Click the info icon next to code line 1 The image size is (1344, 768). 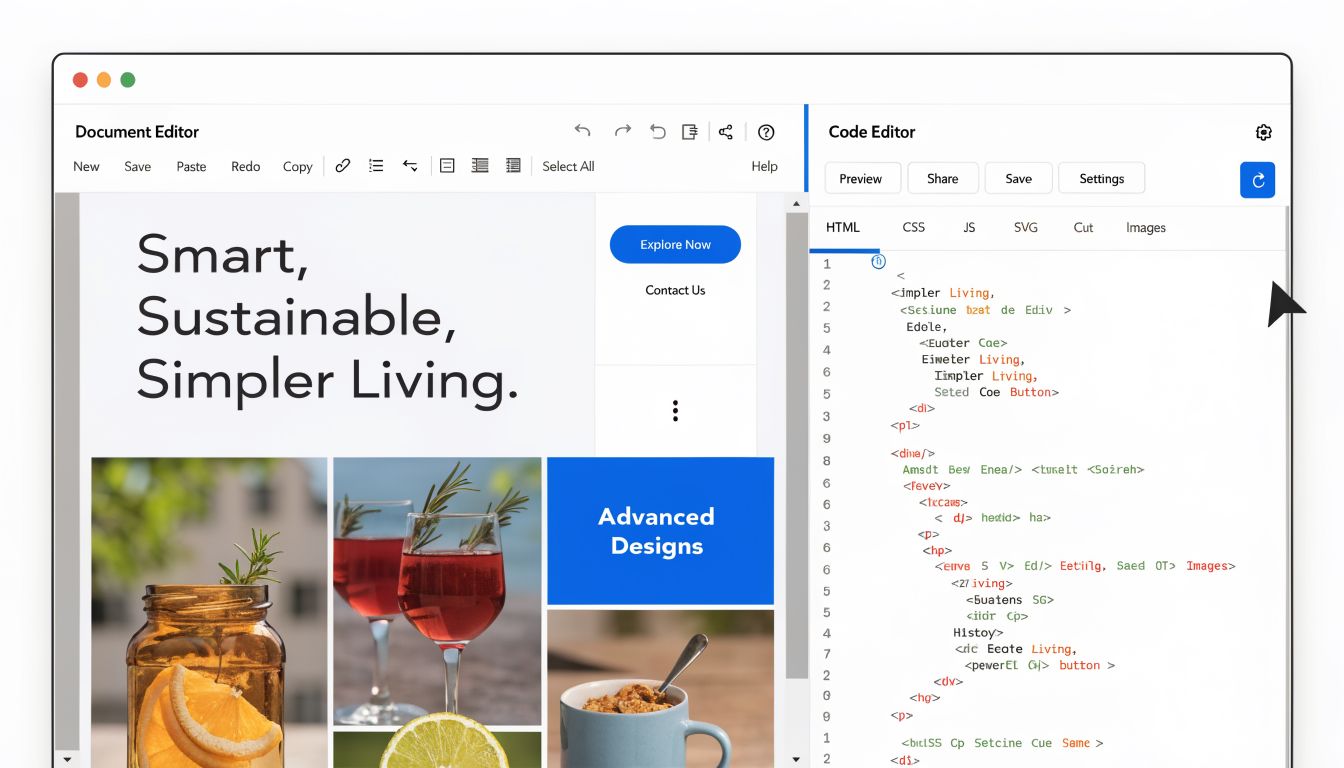878,262
